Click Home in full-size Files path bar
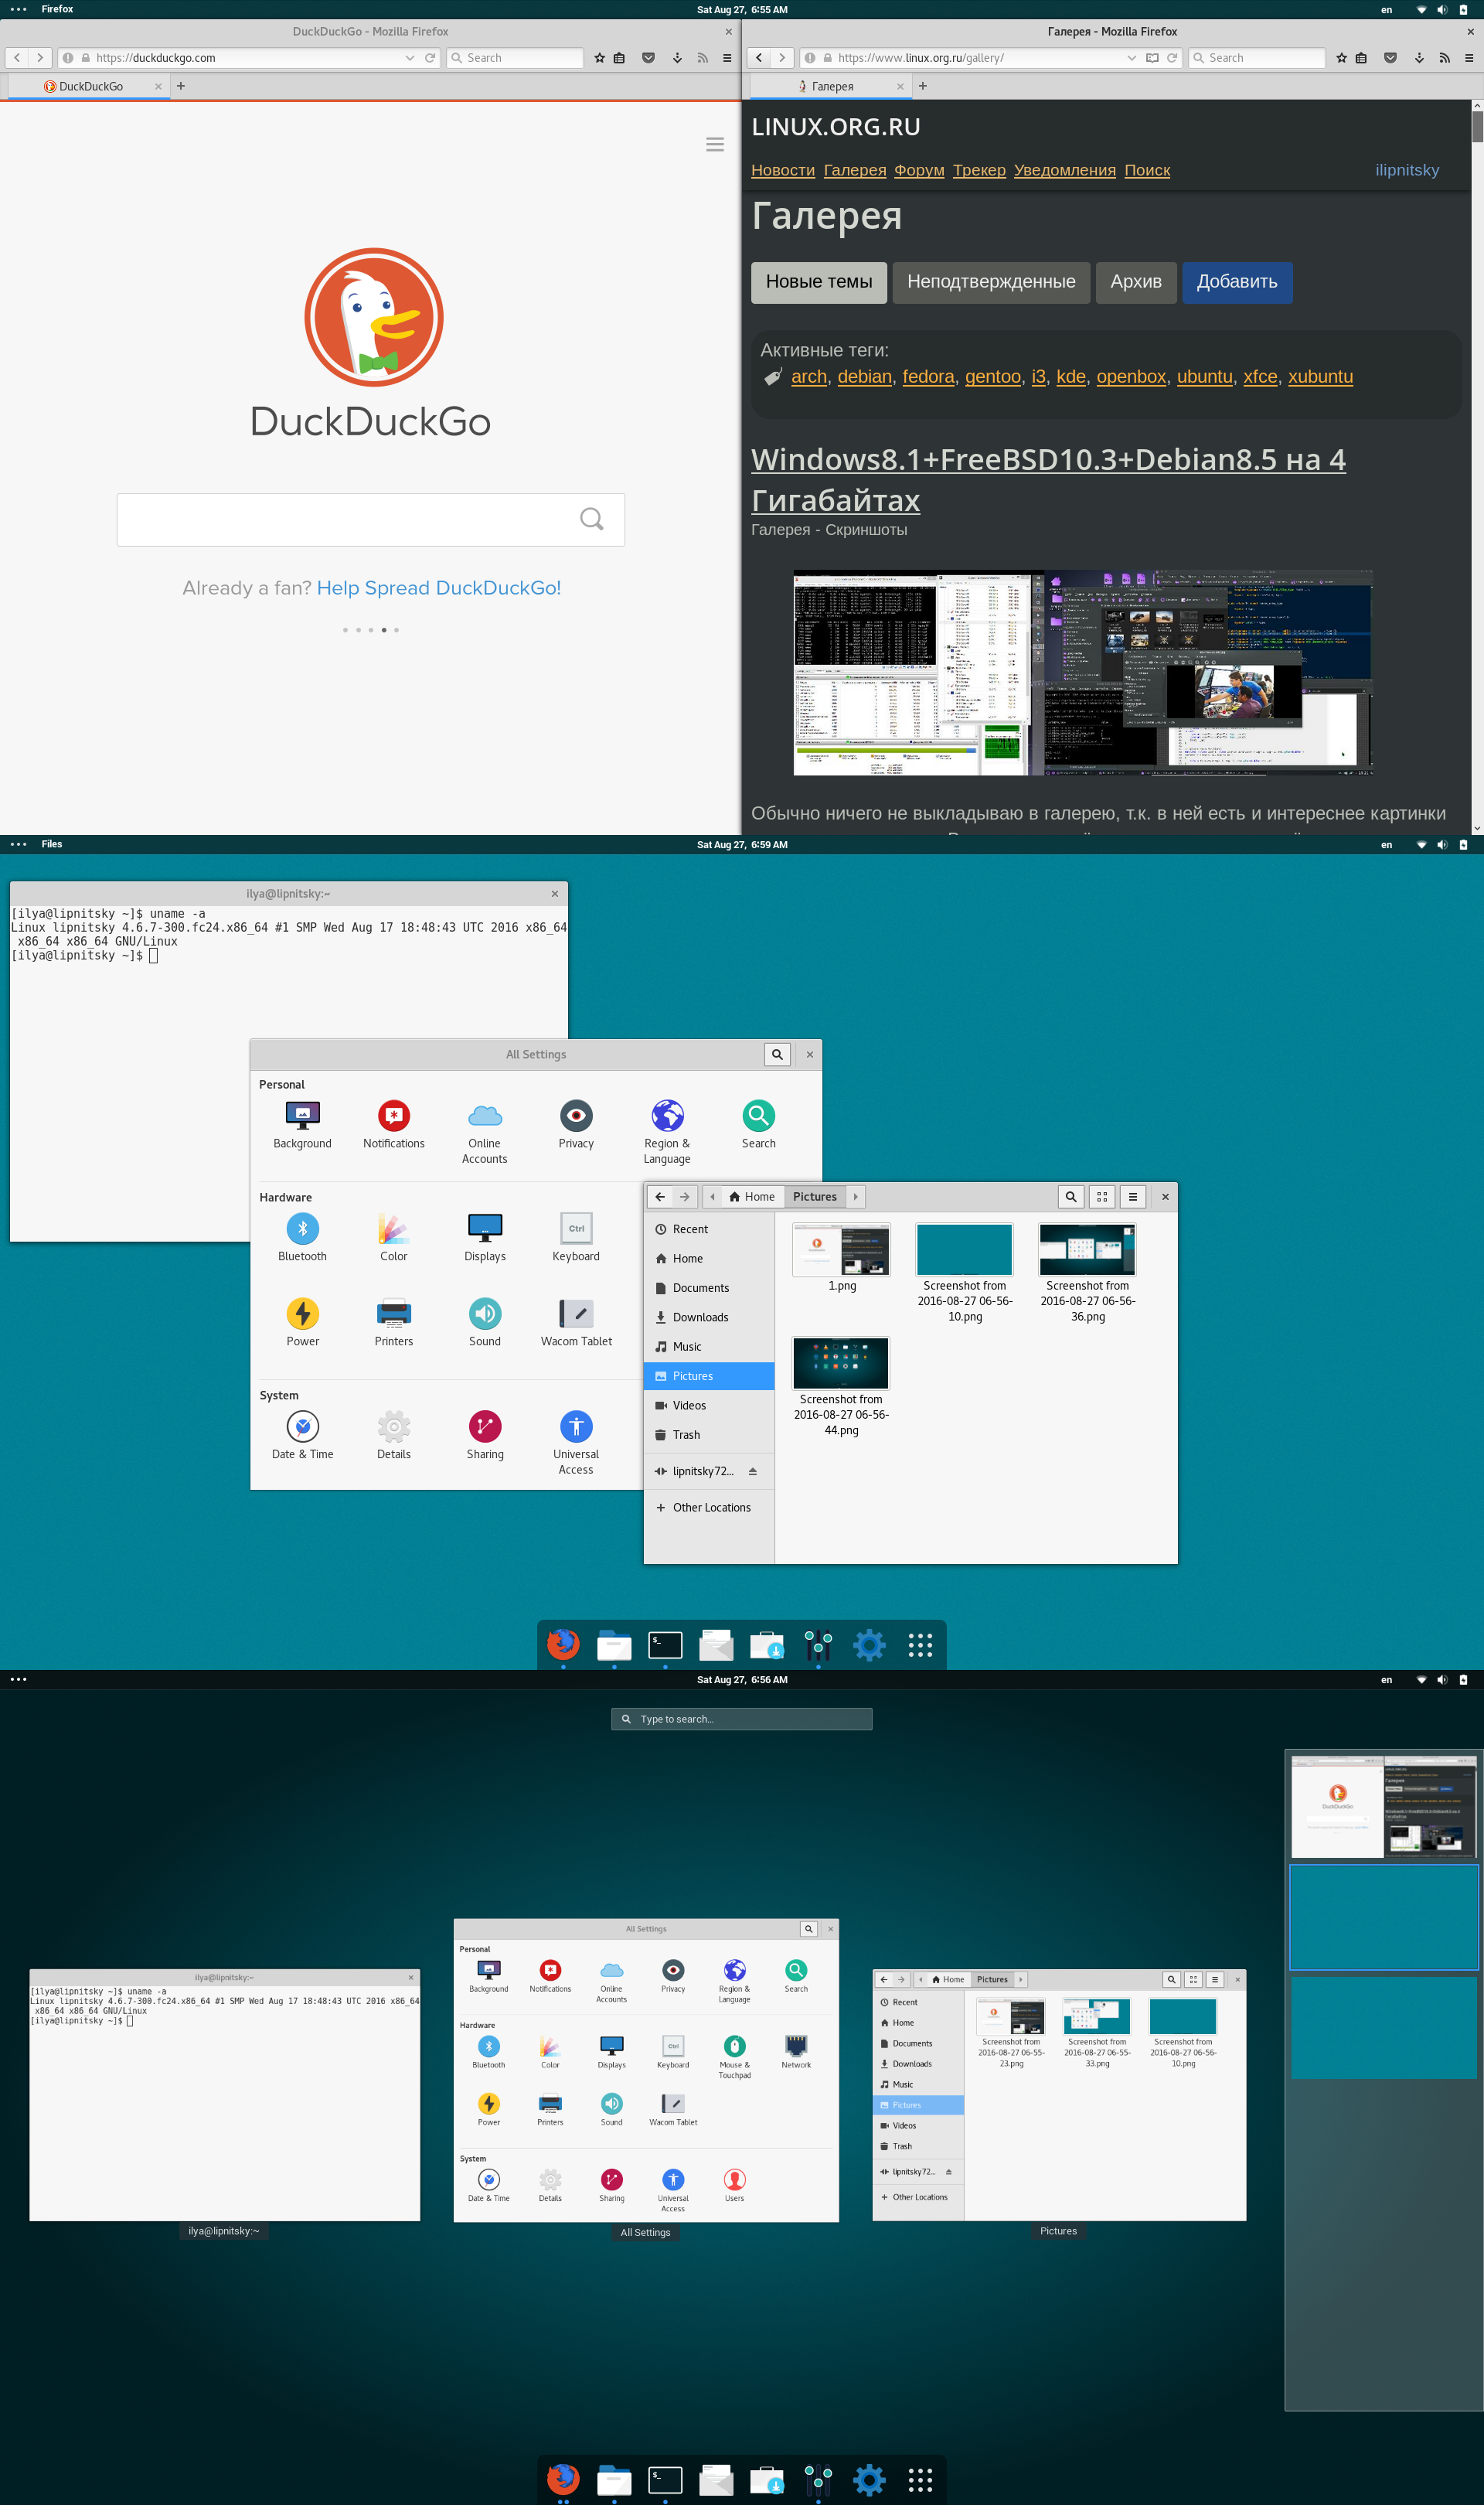The image size is (1484, 2505). point(751,1196)
